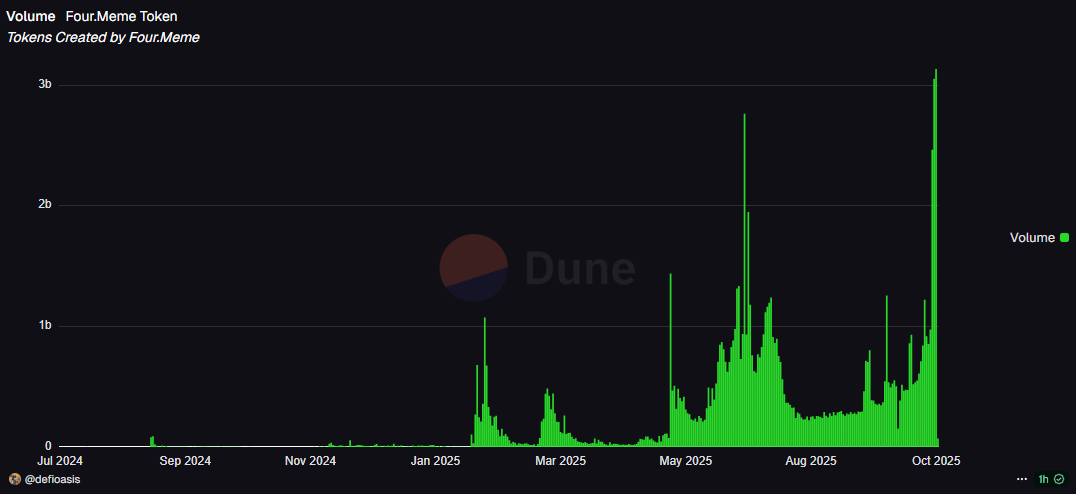Click the 3b y-axis label
Screen dimensions: 1076x494
click(45, 85)
